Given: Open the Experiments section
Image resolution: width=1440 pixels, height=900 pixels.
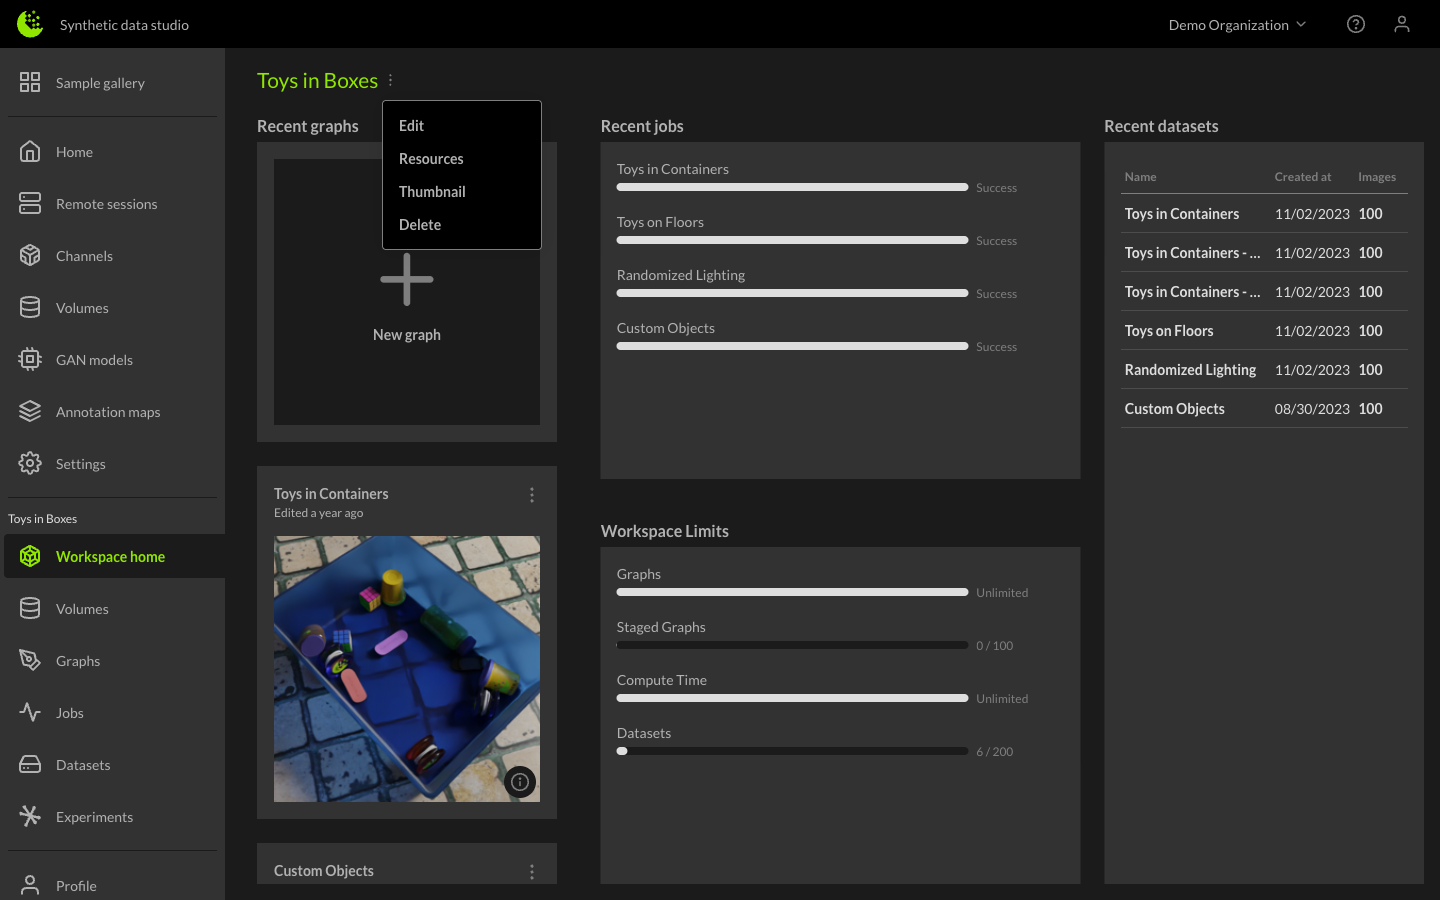Looking at the screenshot, I should point(94,816).
